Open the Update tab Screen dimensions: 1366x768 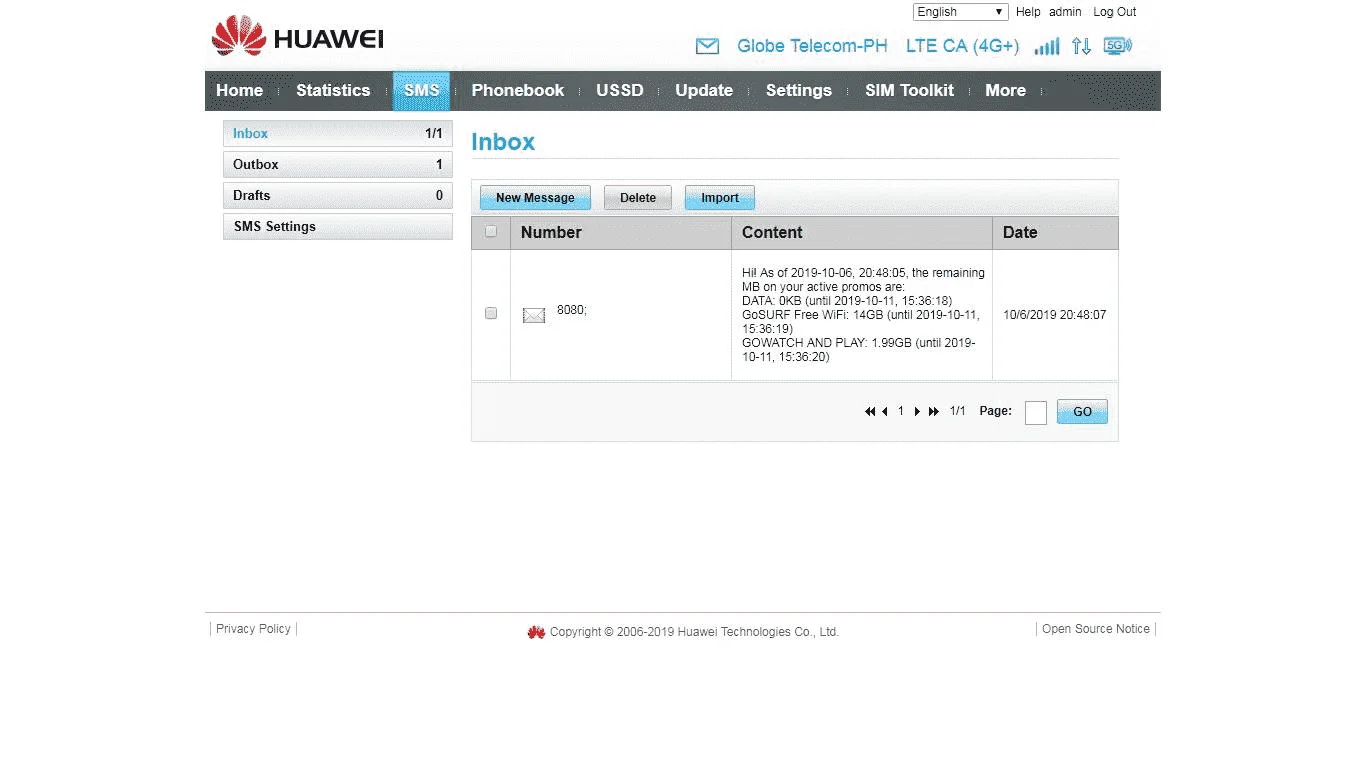(x=704, y=90)
